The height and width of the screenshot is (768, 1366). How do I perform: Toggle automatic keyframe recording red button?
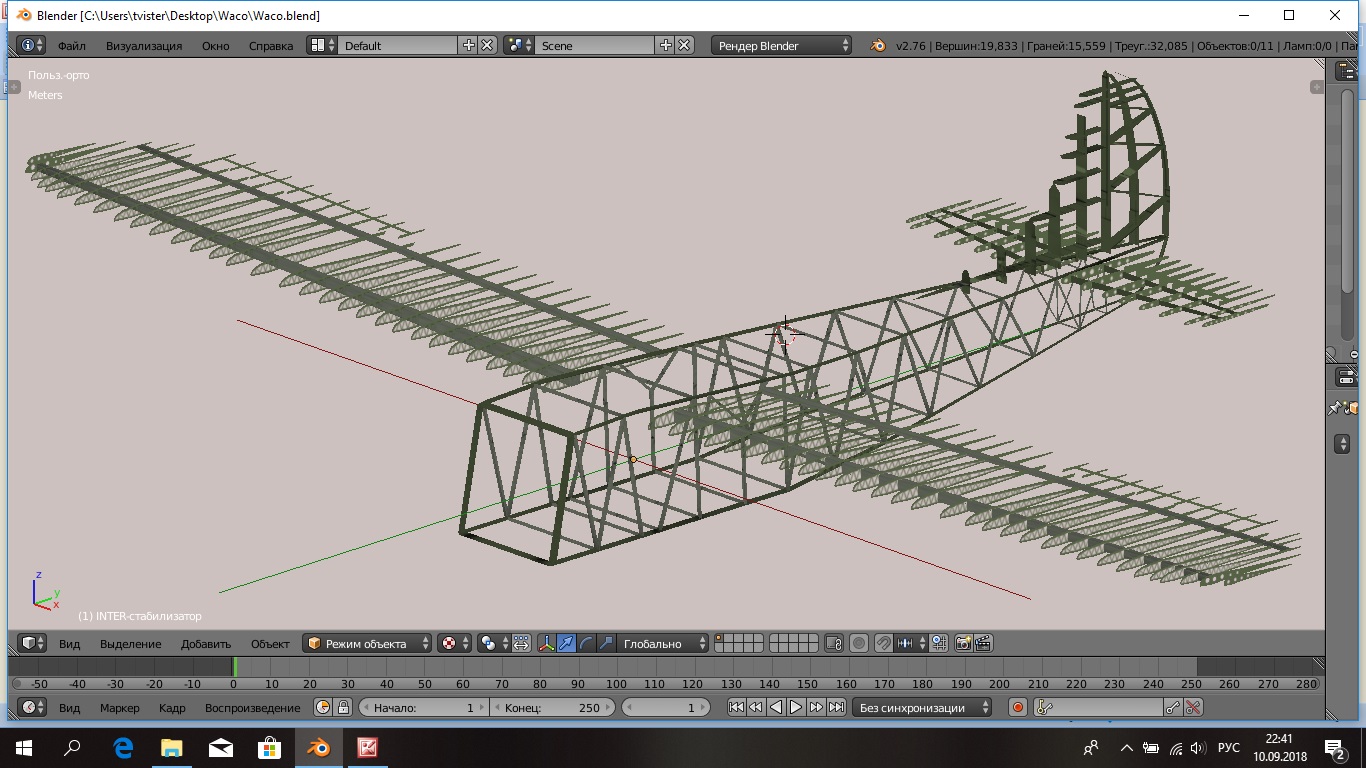point(1018,707)
